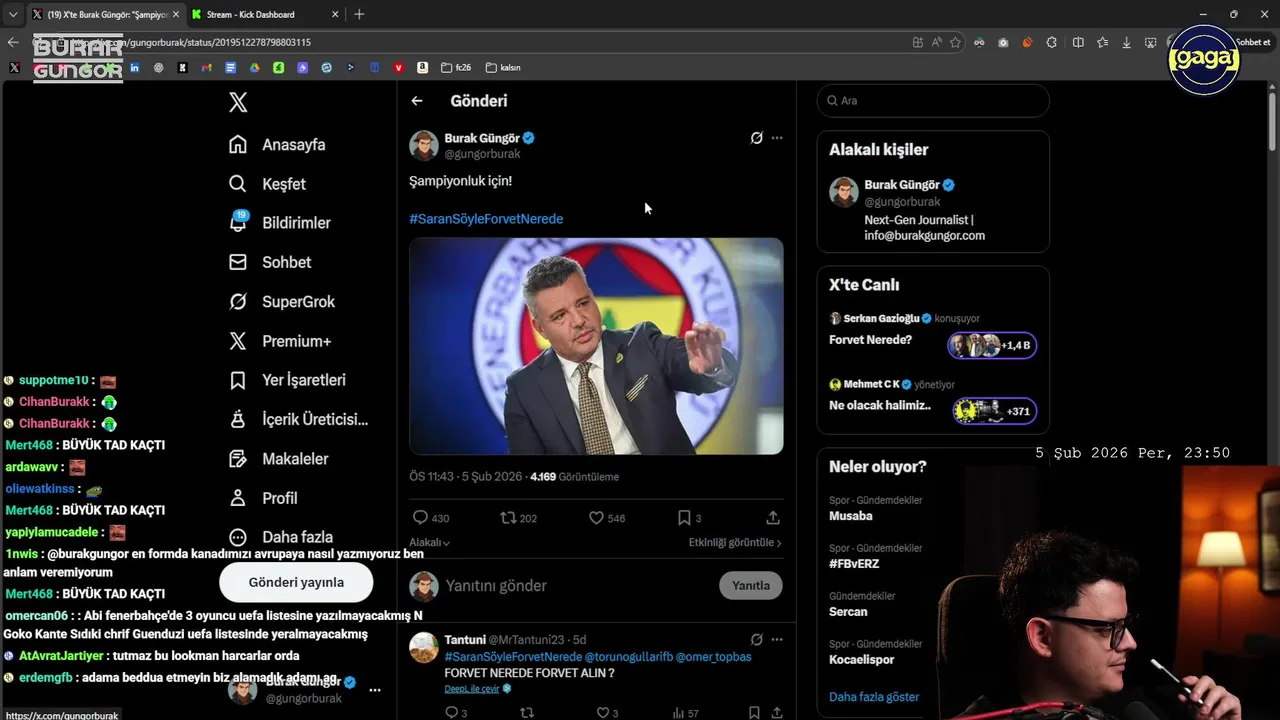Open LinkedIn bookmark icon
This screenshot has height=720, width=1280.
click(134, 68)
